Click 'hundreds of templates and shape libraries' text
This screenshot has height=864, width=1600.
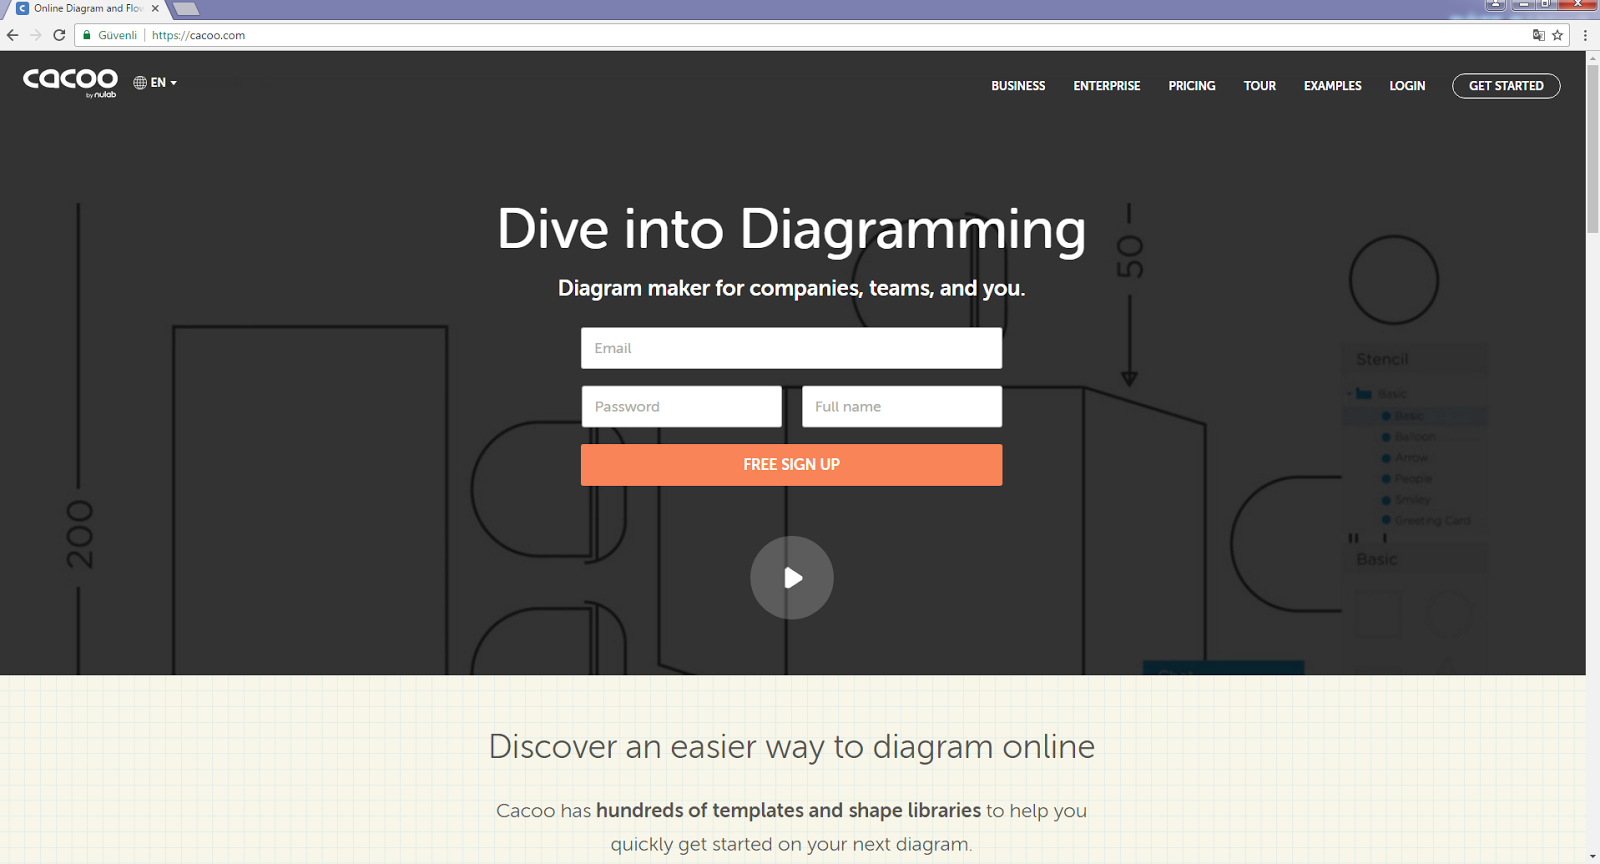788,811
